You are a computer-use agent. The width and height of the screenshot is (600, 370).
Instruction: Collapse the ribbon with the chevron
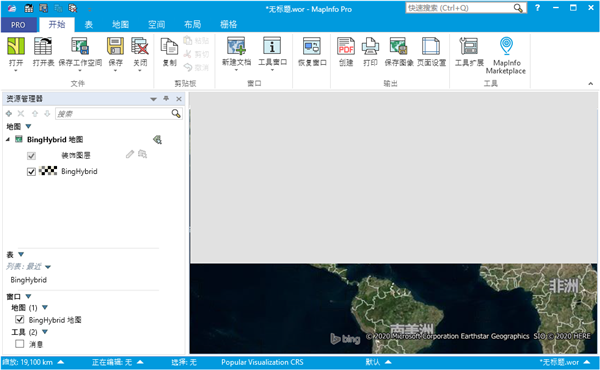[590, 83]
